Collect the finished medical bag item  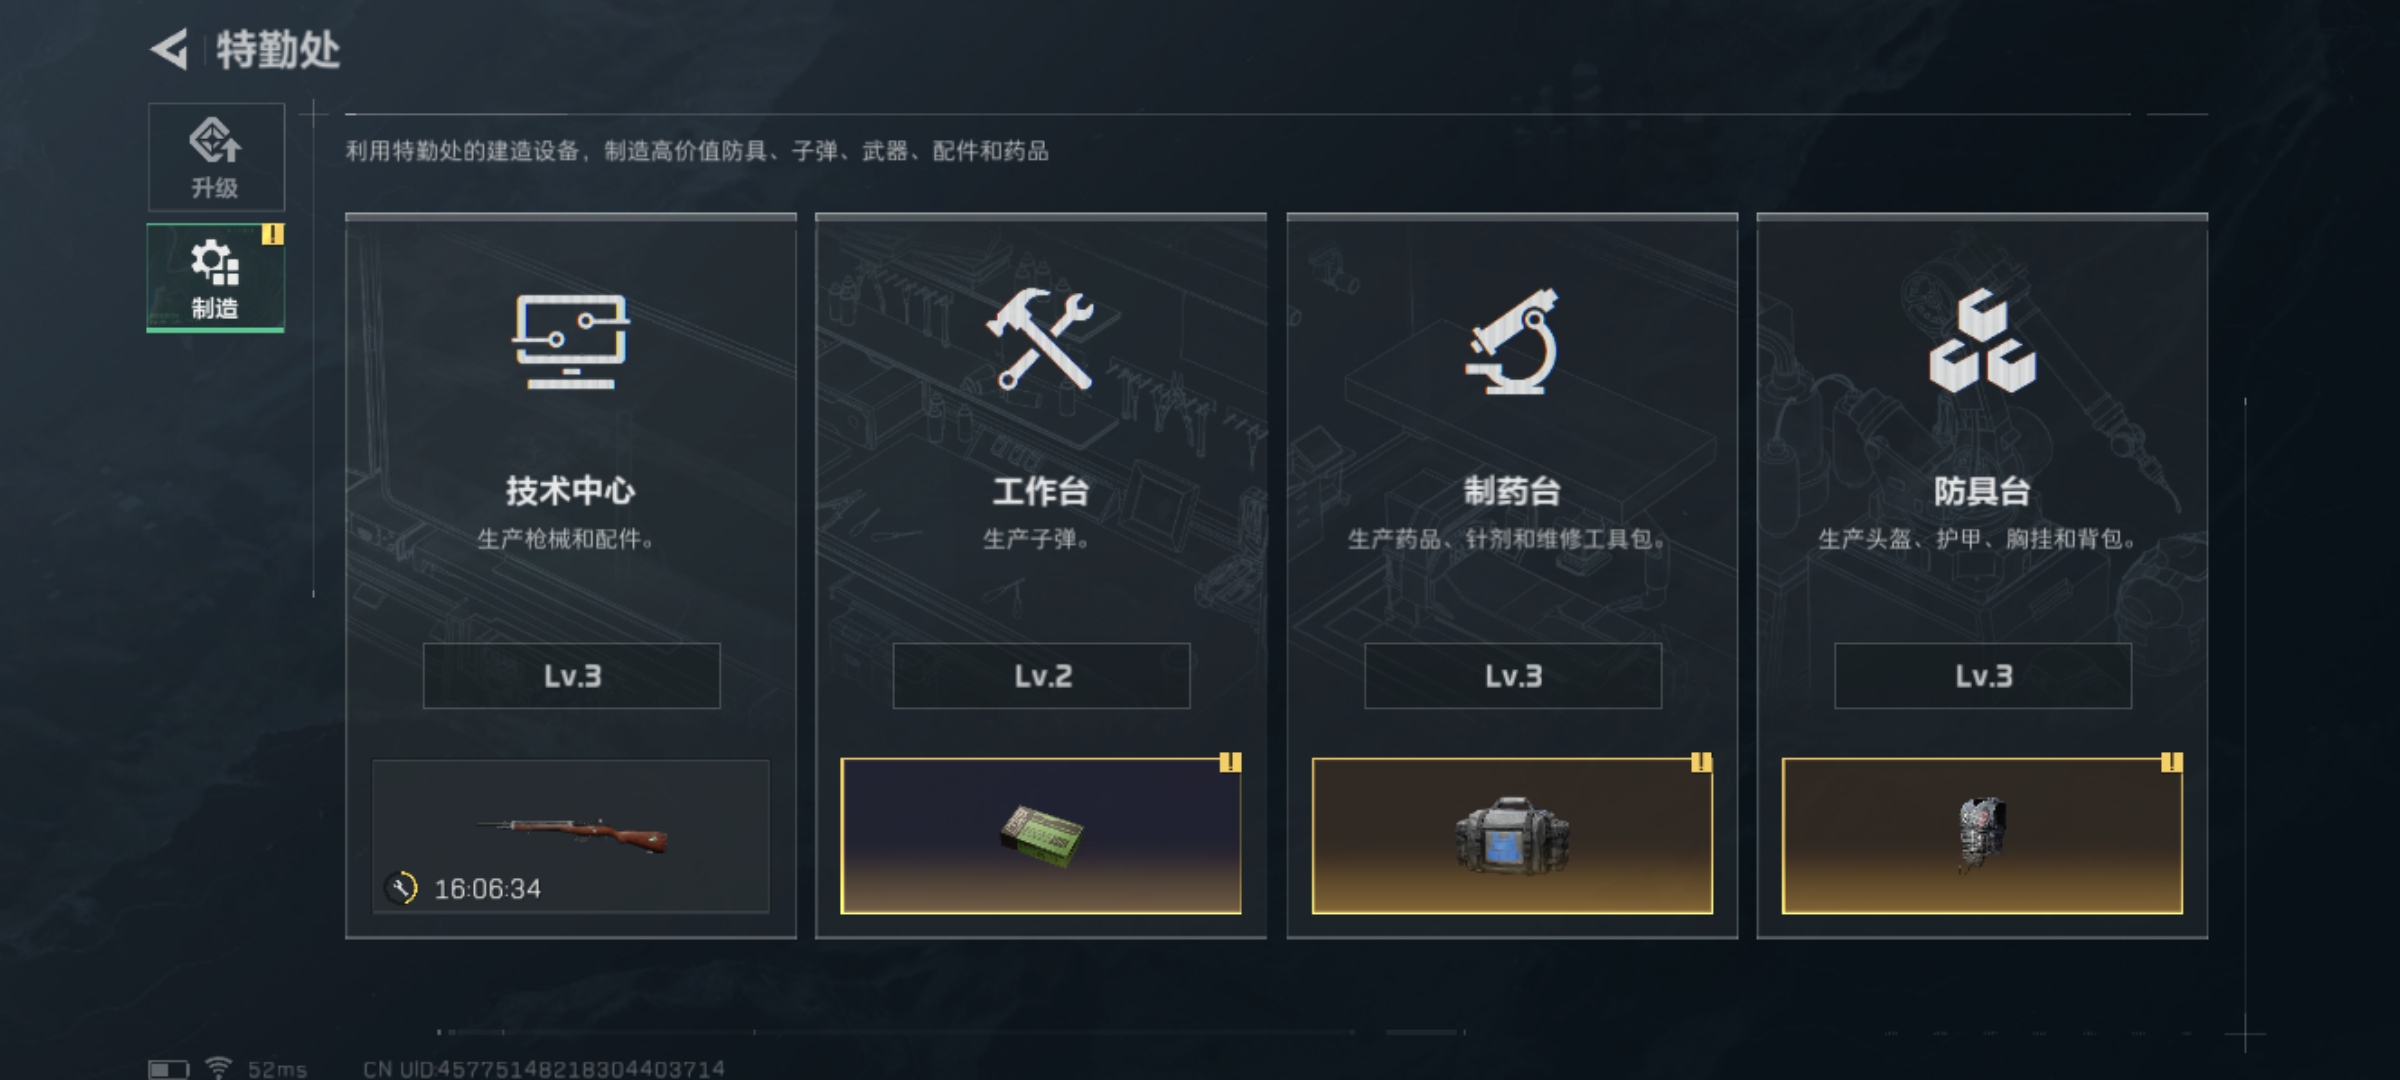1512,836
